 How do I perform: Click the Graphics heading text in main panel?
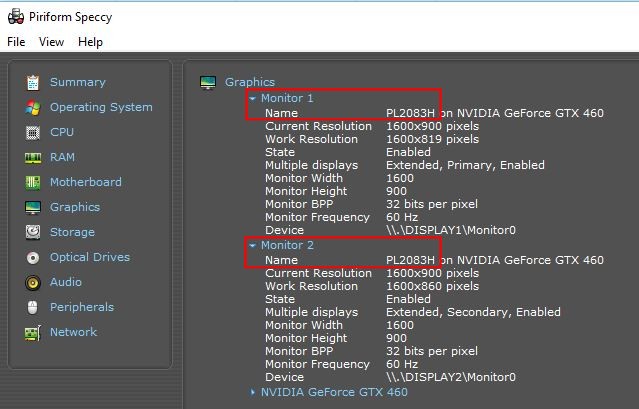tap(250, 82)
